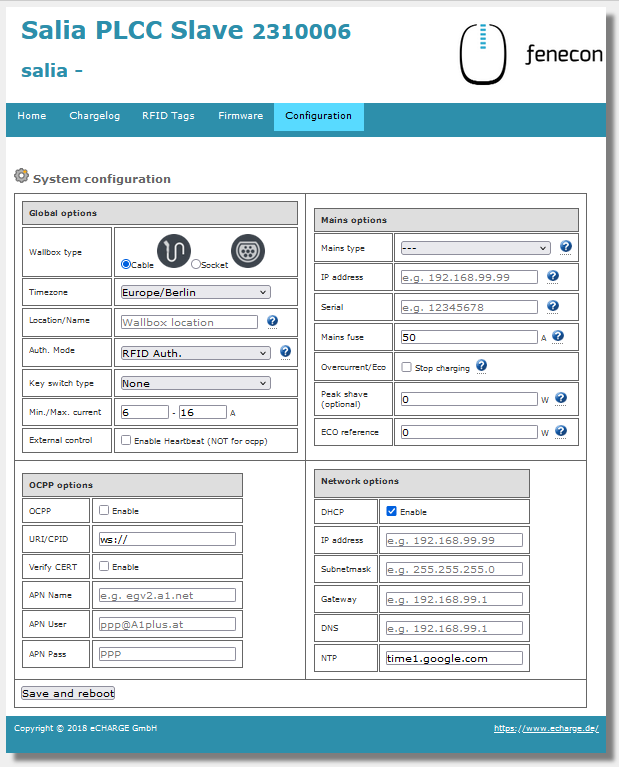The image size is (619, 767).
Task: Open help for the Auth. Mode setting
Action: pyautogui.click(x=285, y=351)
